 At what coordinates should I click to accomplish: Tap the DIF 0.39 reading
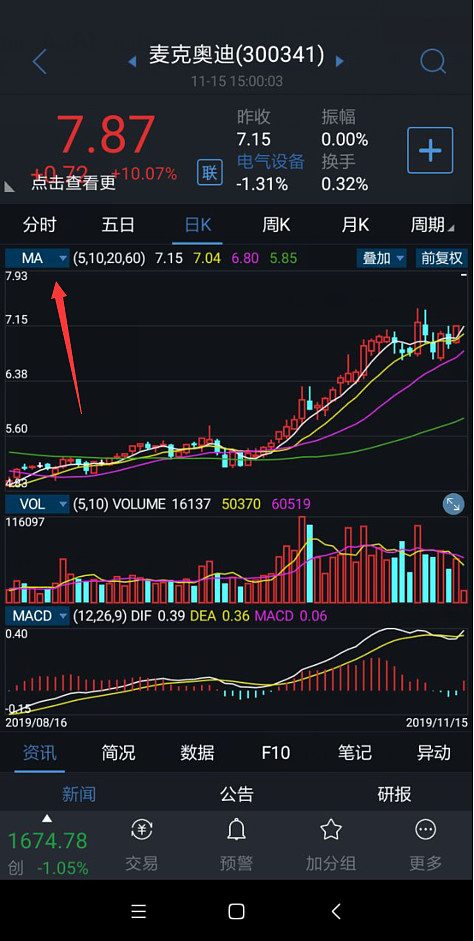(157, 616)
